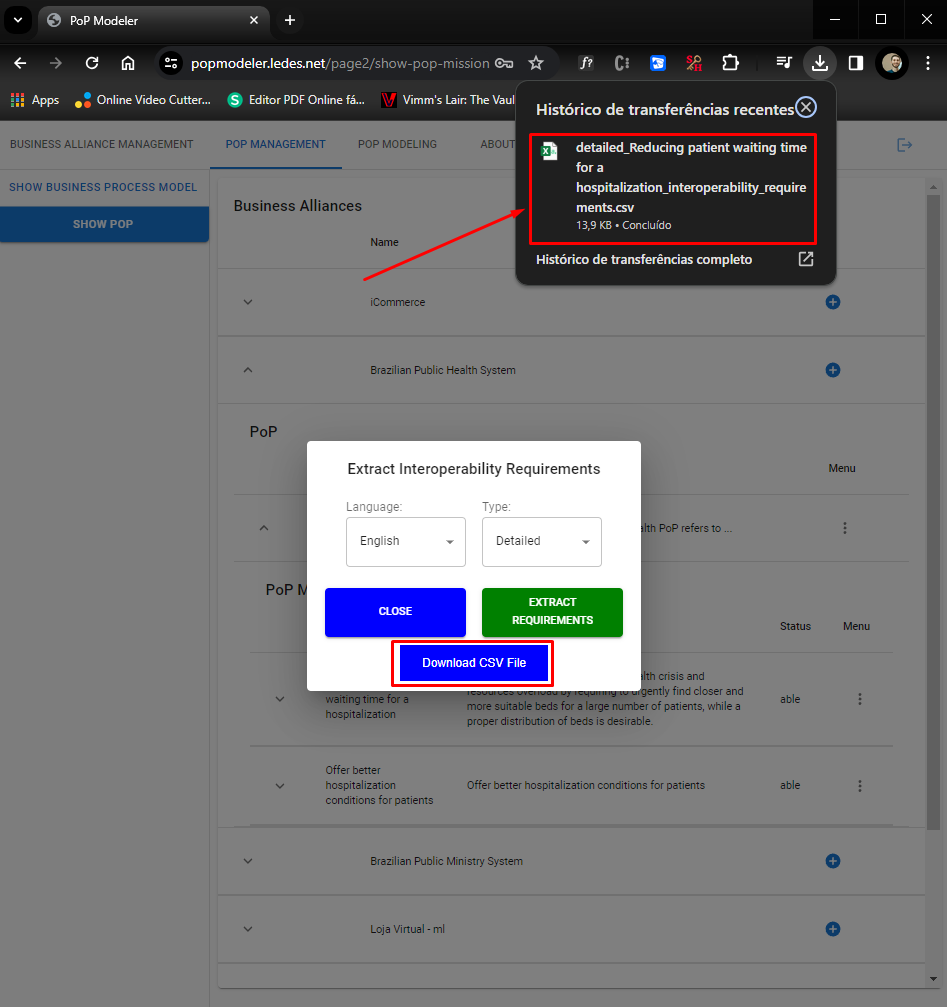Expand the Brazilian Public Ministry System row
Screen dimensions: 947x1007
coord(248,861)
